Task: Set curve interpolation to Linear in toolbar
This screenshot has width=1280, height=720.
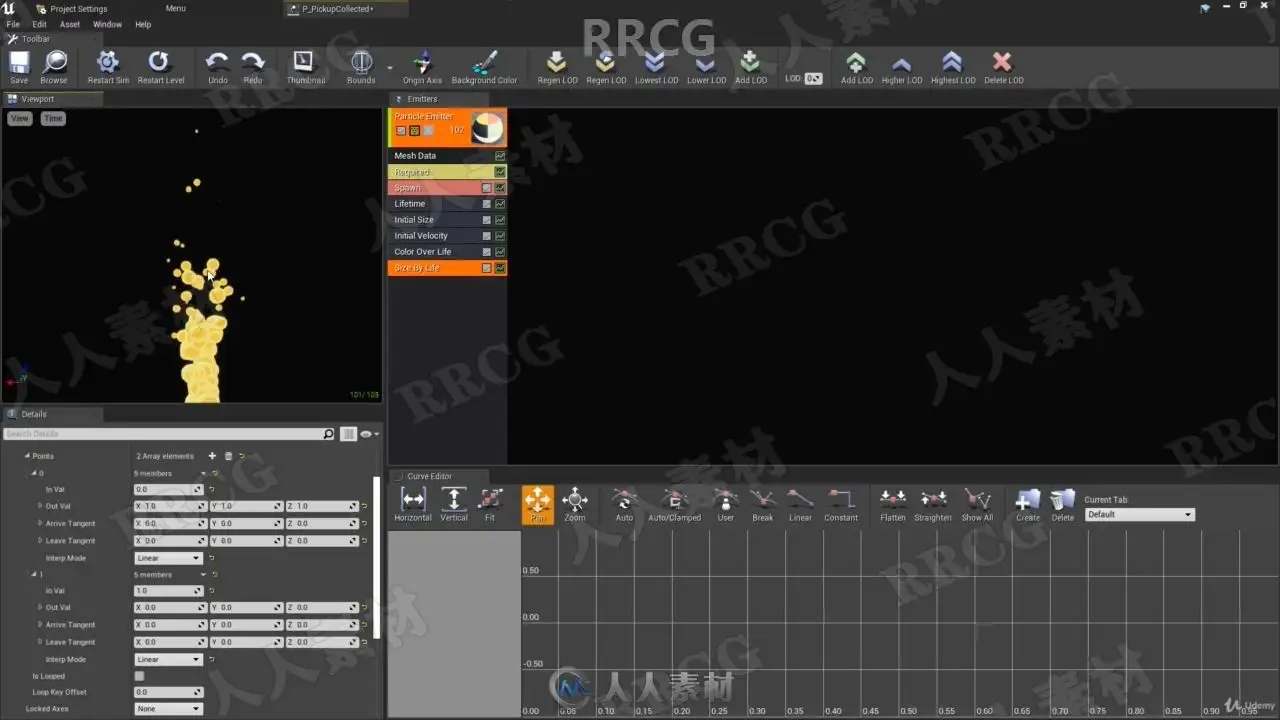Action: [x=800, y=505]
